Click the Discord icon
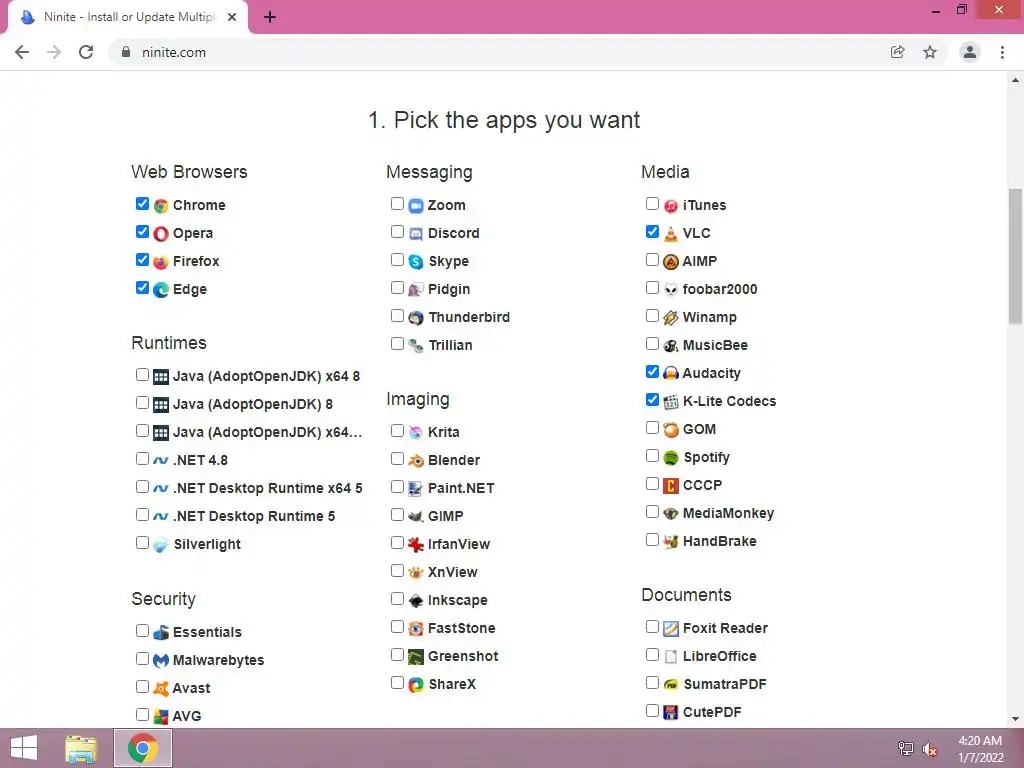 click(x=416, y=234)
